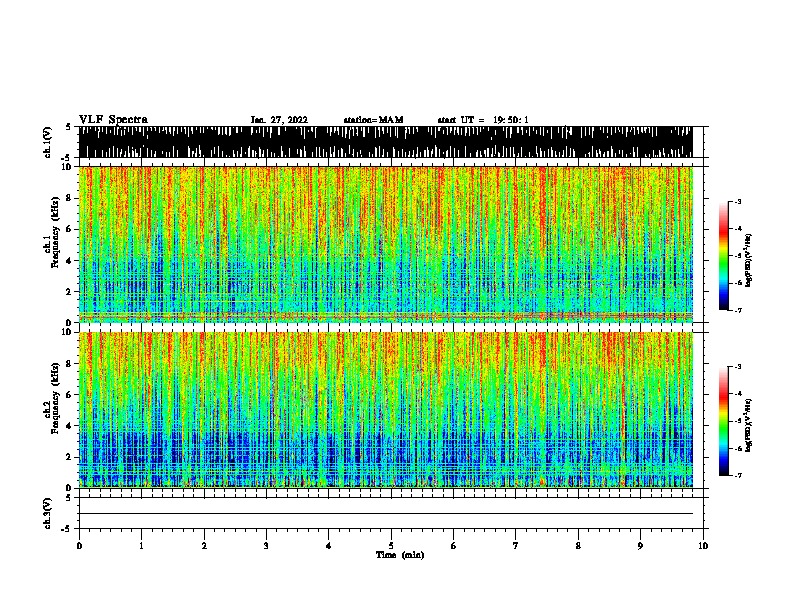This screenshot has width=792, height=612.
Task: Click the "-7" tick on ch.1 colorbar
Action: pos(738,310)
